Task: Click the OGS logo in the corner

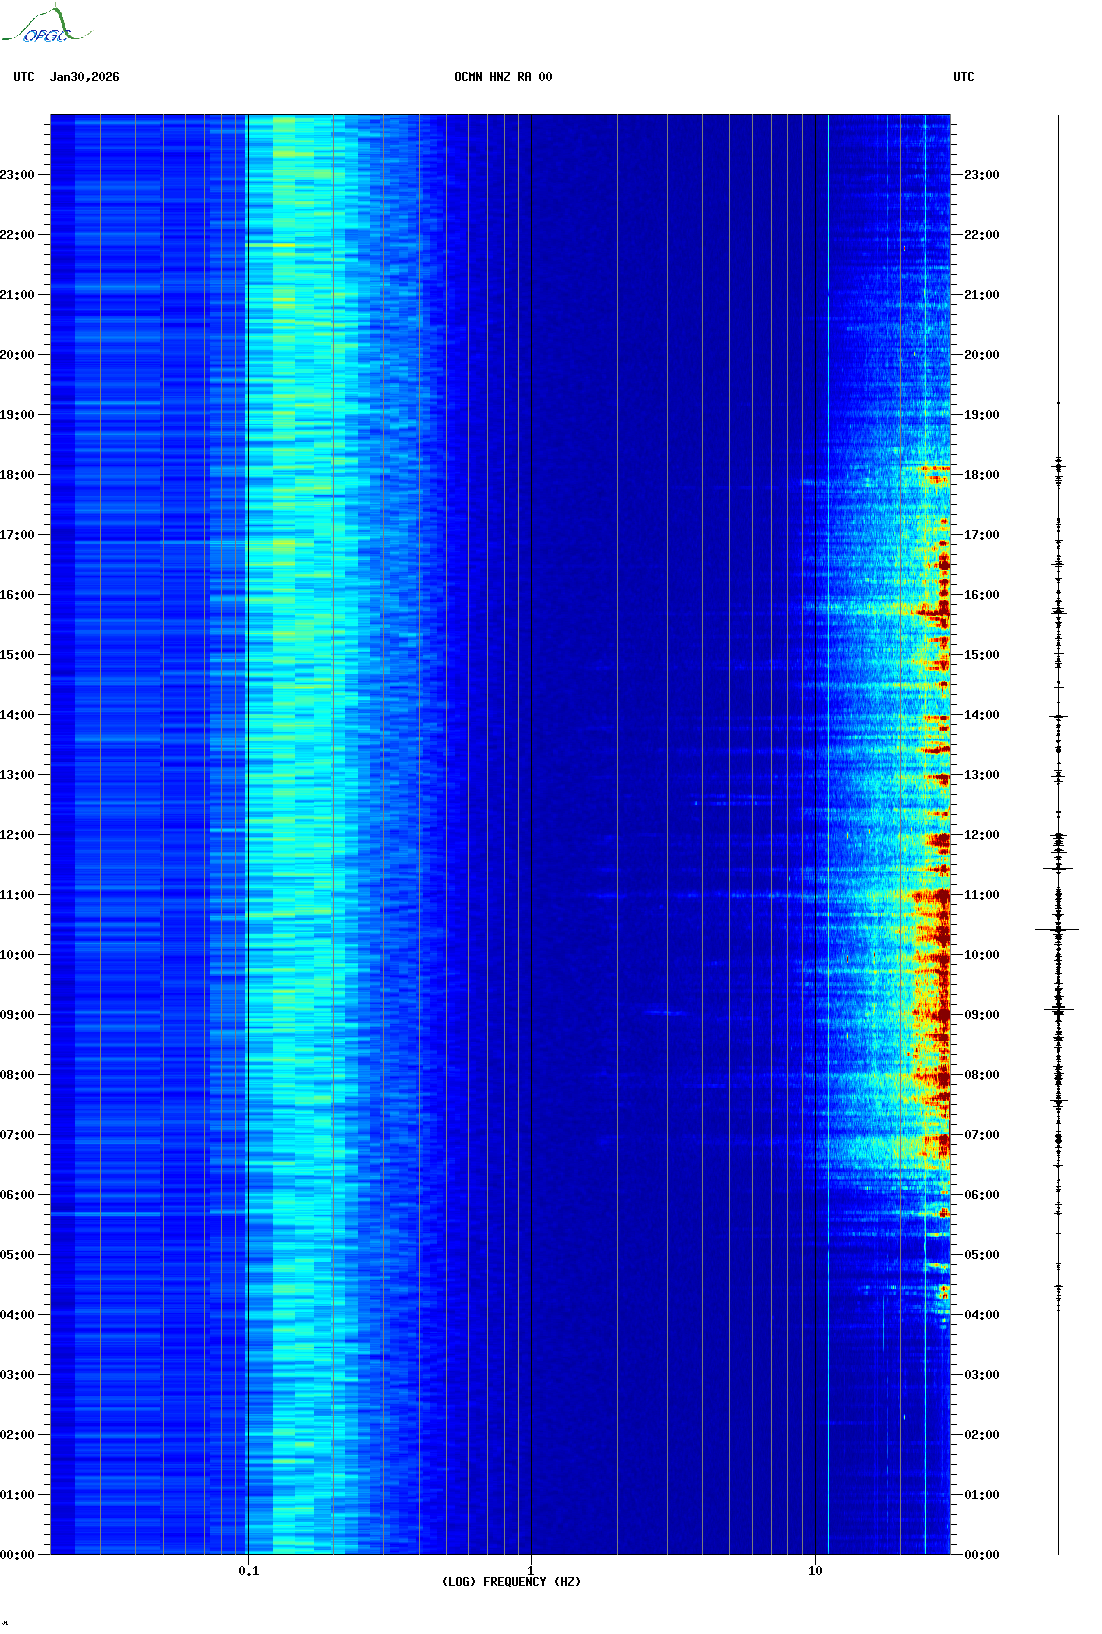Action: pos(45,26)
